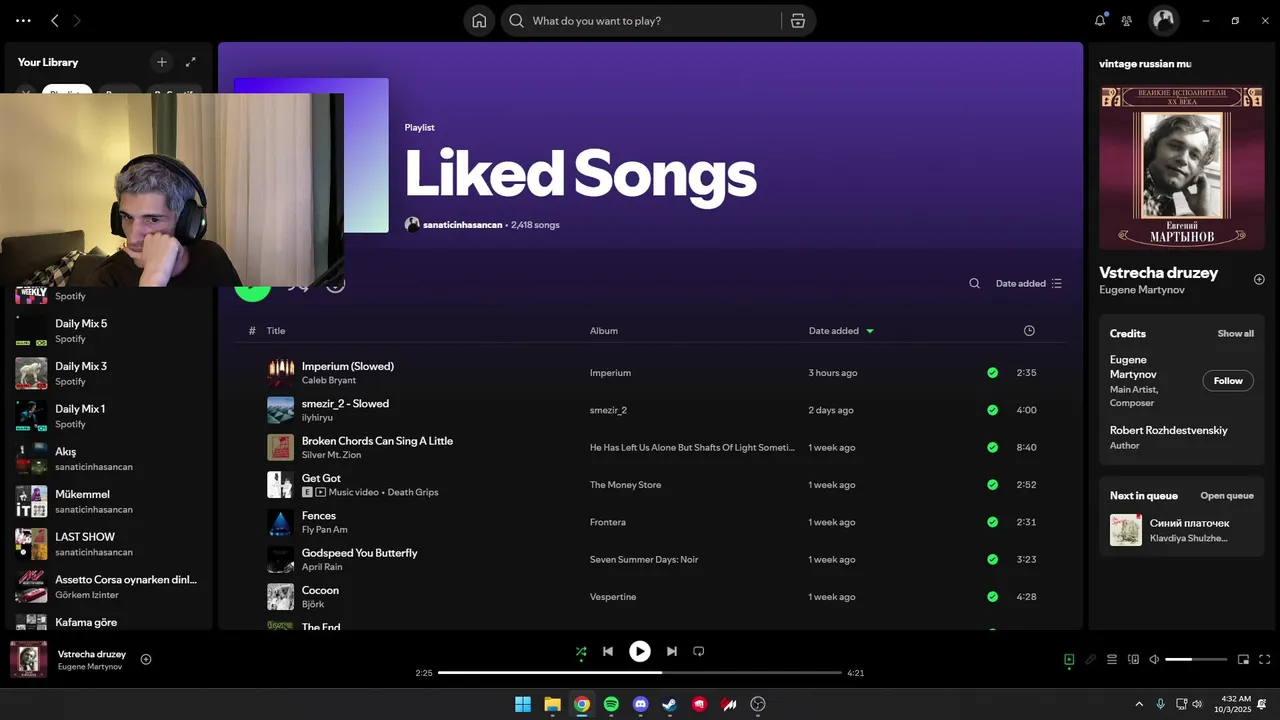The image size is (1280, 720).
Task: Toggle shuffle in the player controls
Action: (581, 652)
